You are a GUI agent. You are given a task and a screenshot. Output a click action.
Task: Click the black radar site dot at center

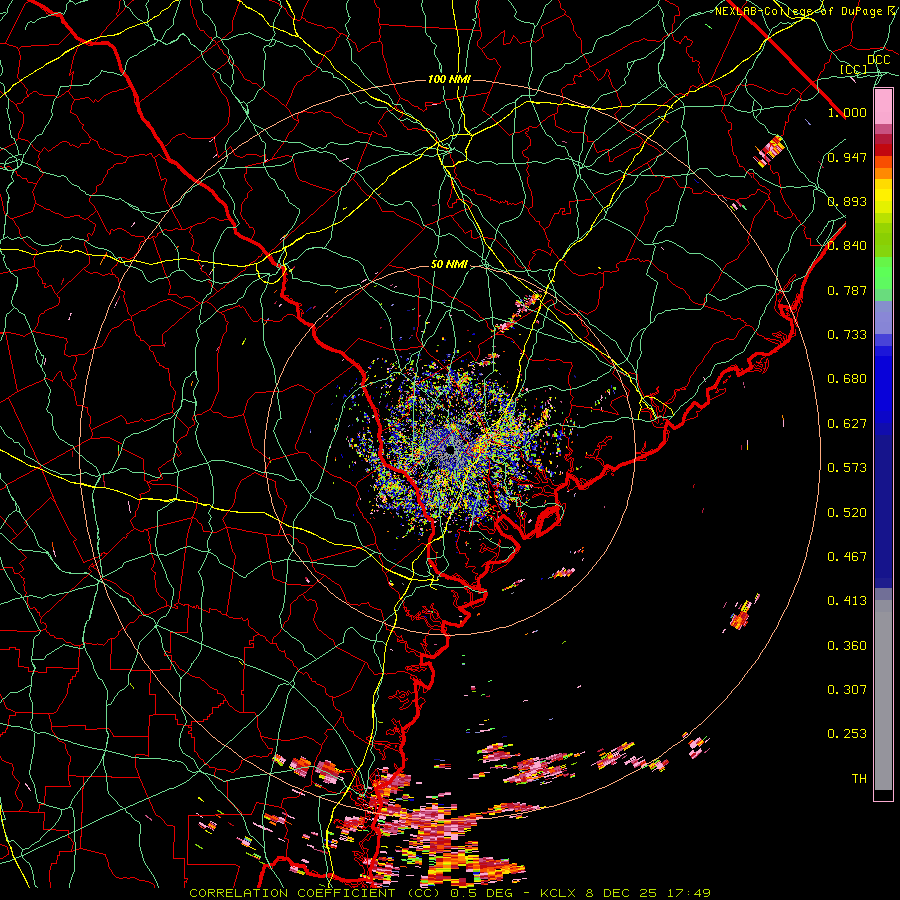point(451,451)
